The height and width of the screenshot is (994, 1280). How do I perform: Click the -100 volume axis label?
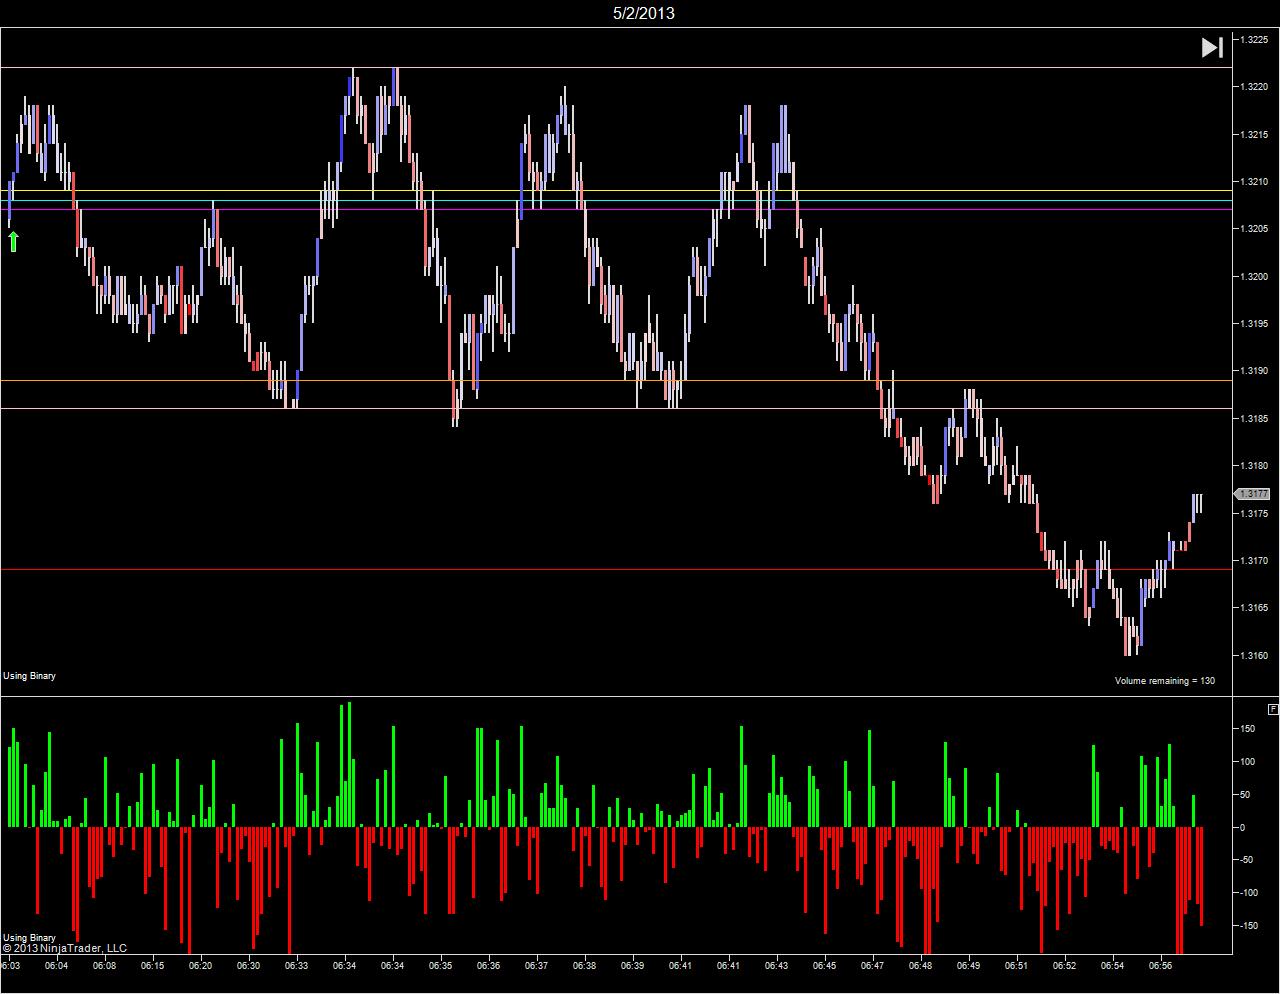1248,893
